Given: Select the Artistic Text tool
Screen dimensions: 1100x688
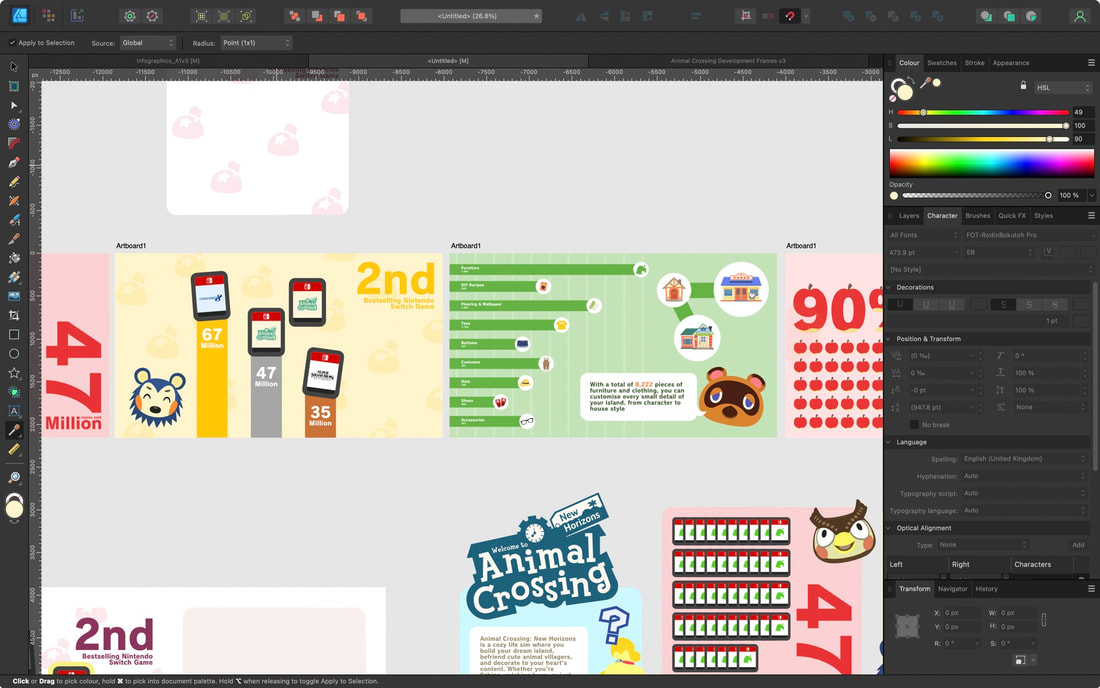Looking at the screenshot, I should tap(14, 411).
